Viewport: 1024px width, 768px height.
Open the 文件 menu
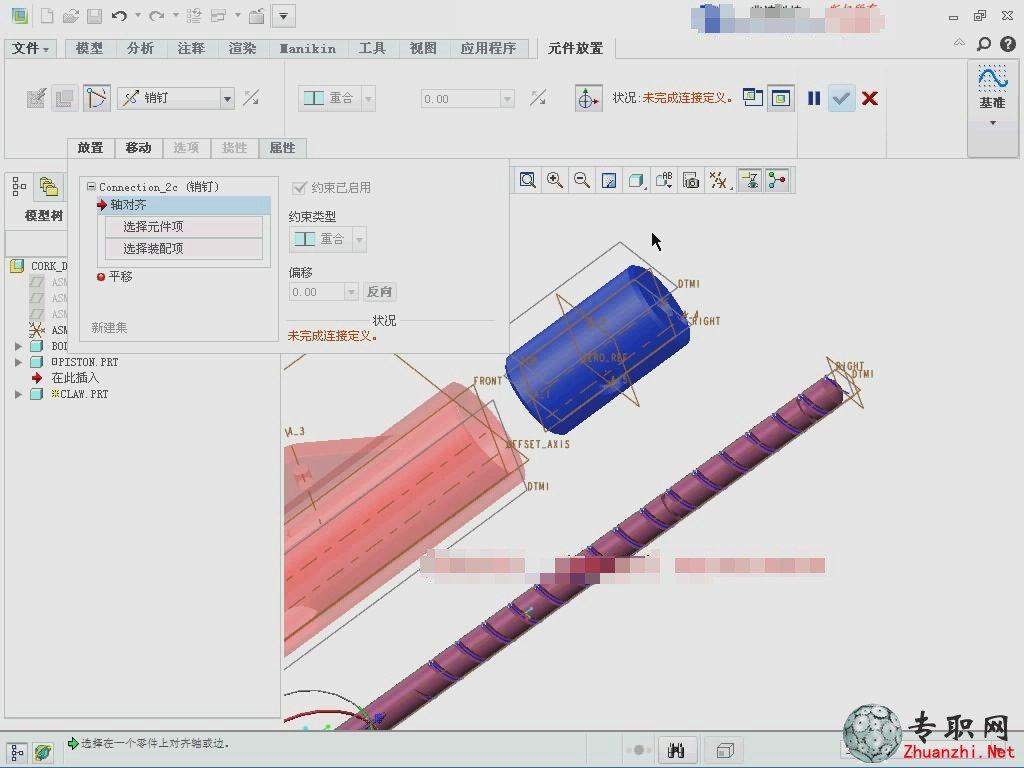point(30,48)
